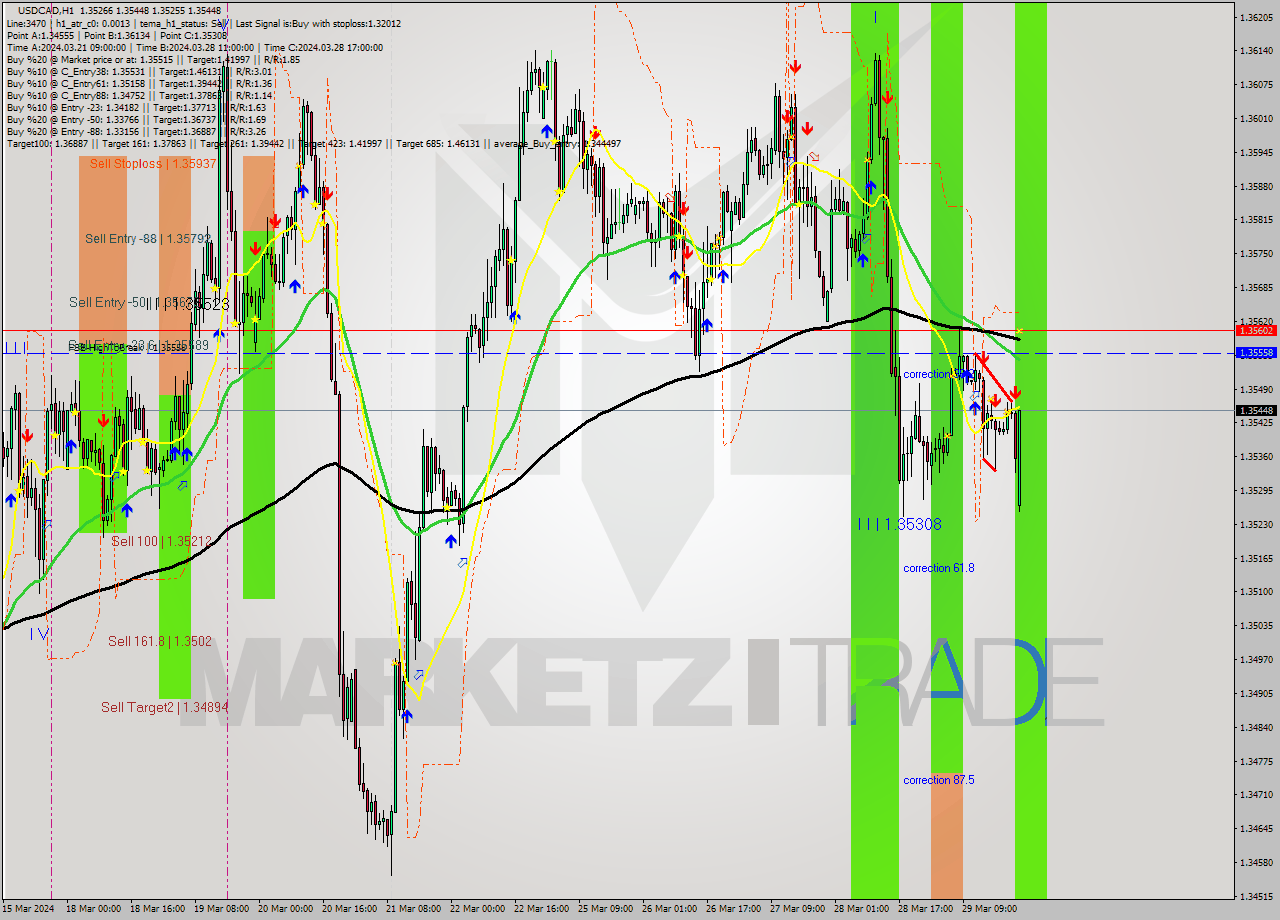Select the Buy %10 @ Entry -23 line
This screenshot has width=1280, height=920.
coord(136,107)
